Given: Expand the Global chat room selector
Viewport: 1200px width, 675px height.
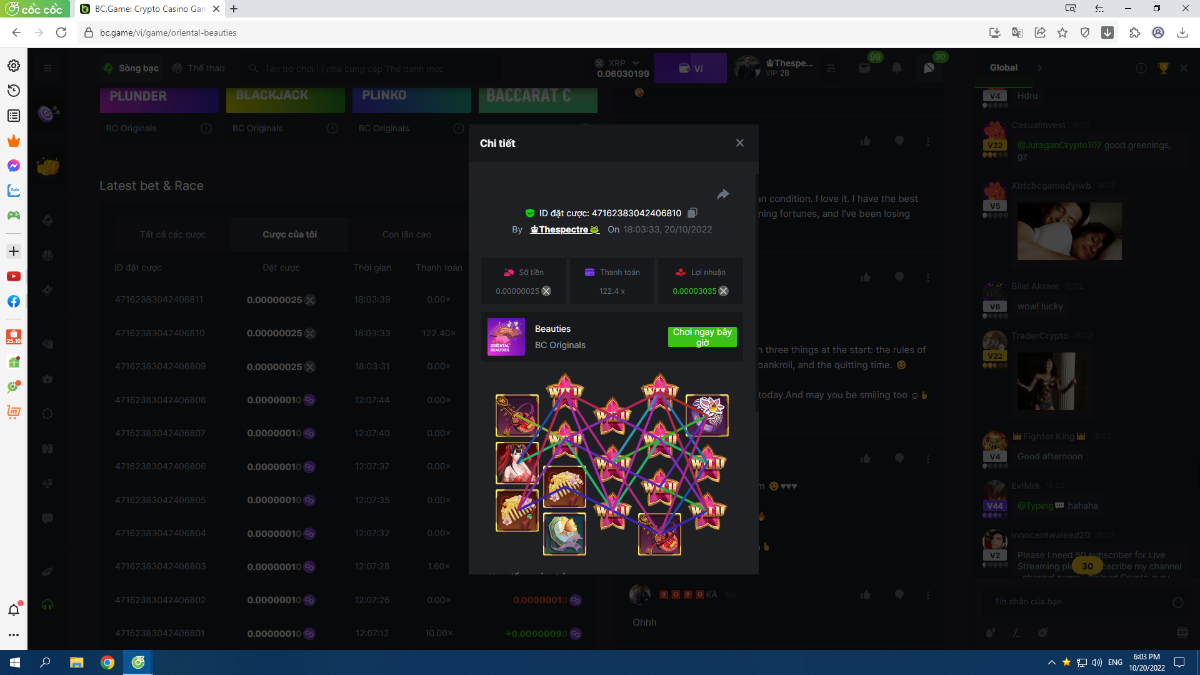Looking at the screenshot, I should click(x=1038, y=68).
